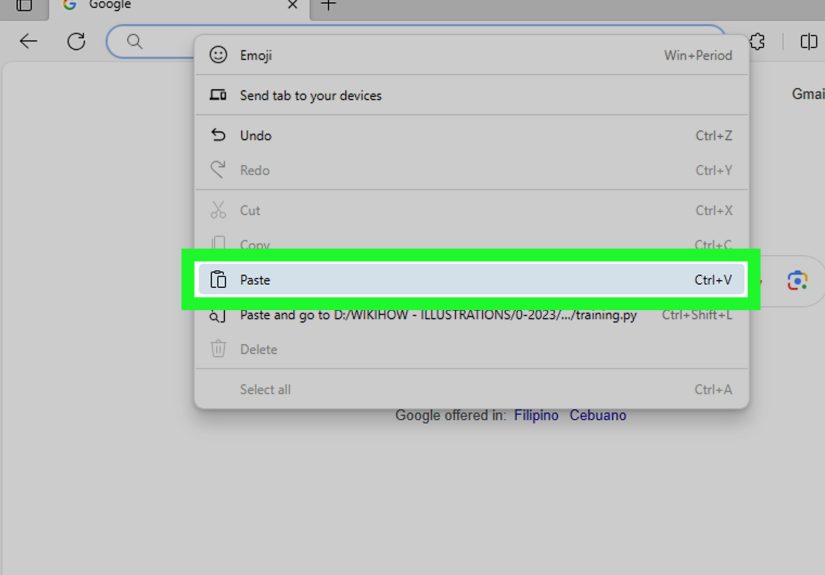Choose Redo in the context menu

click(x=471, y=170)
